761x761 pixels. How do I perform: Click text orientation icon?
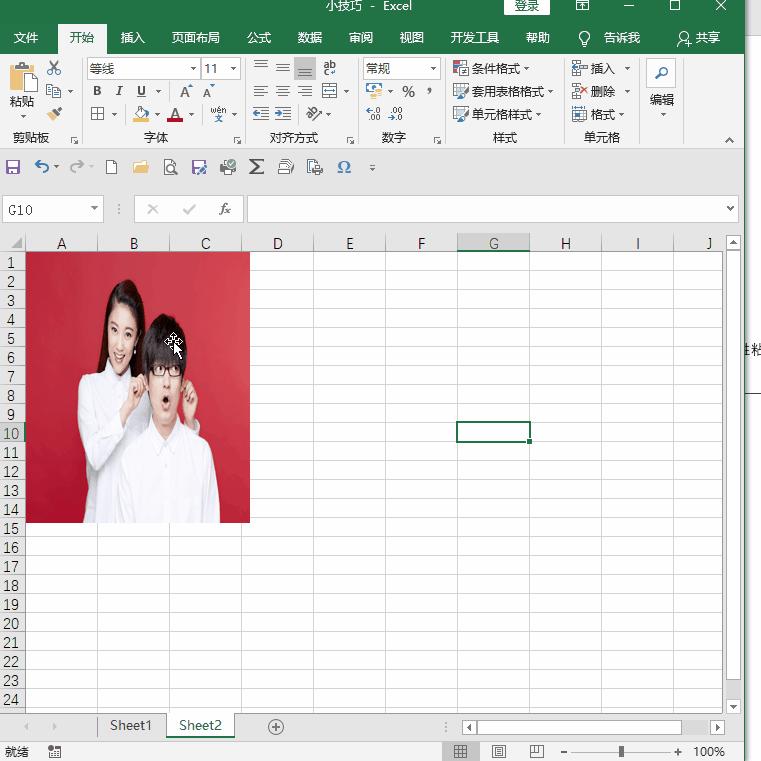[314, 114]
